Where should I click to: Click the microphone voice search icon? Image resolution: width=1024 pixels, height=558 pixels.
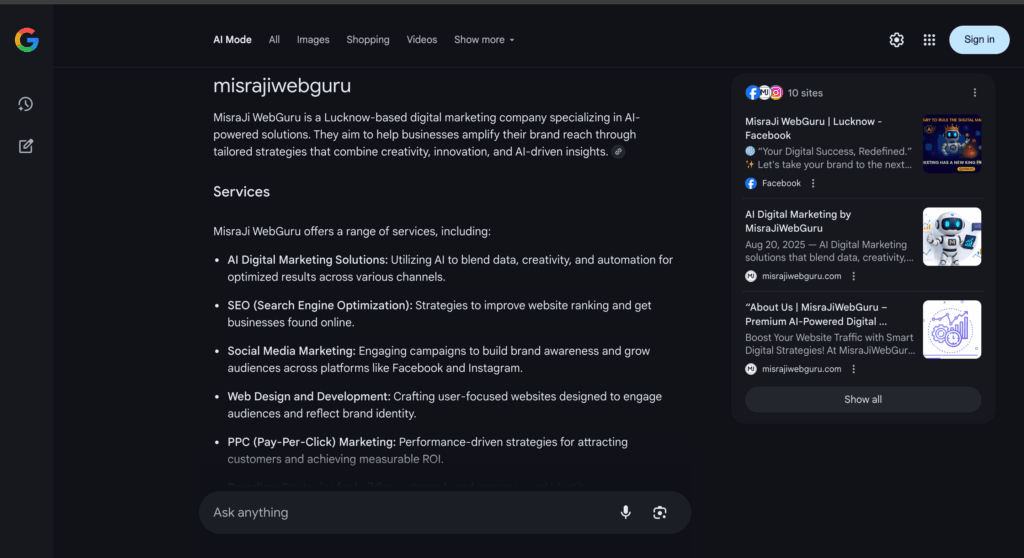click(x=626, y=512)
